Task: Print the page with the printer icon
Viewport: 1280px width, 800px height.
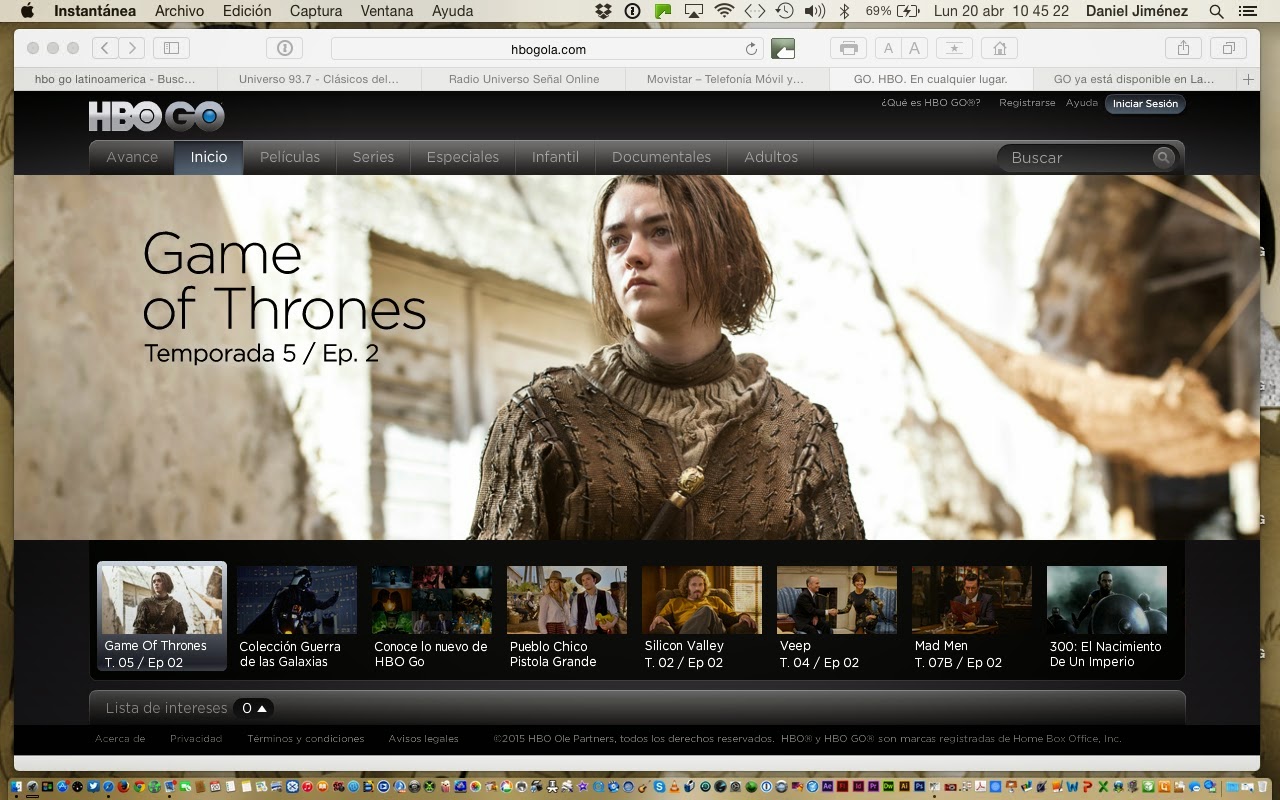Action: pyautogui.click(x=848, y=48)
